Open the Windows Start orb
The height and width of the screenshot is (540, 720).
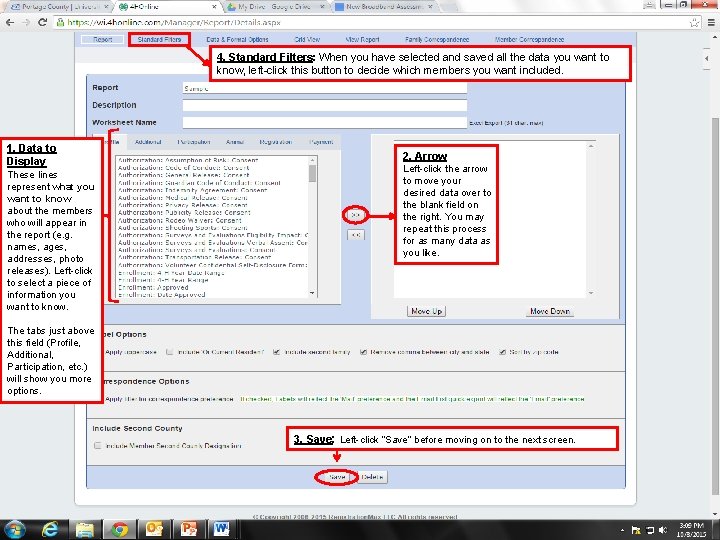pyautogui.click(x=15, y=529)
